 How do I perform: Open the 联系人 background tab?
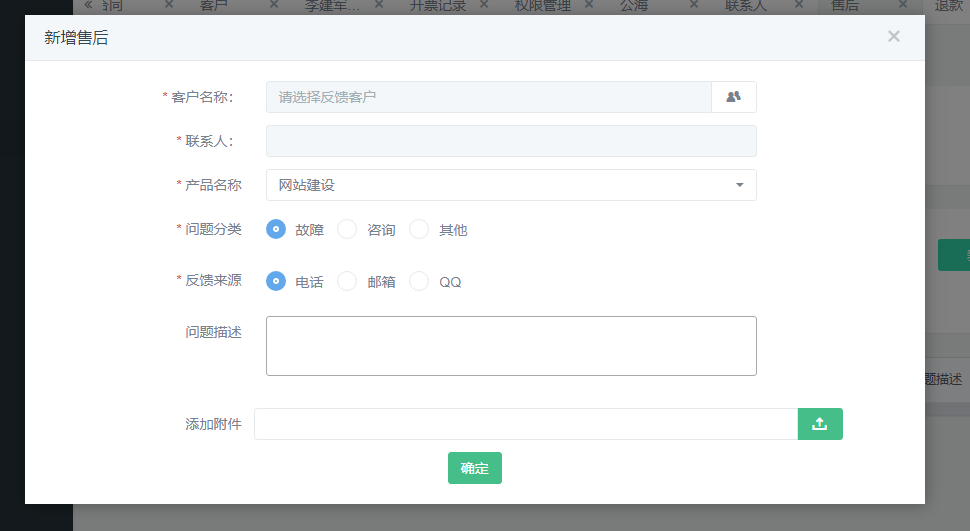coord(746,6)
